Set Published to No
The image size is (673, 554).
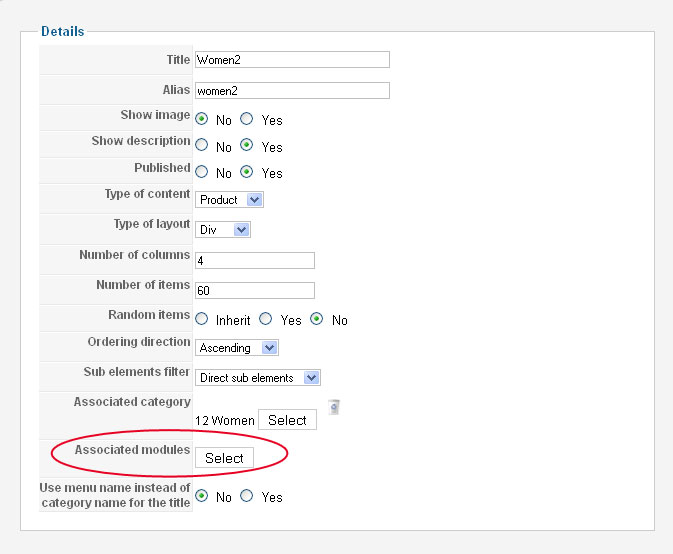tap(202, 172)
